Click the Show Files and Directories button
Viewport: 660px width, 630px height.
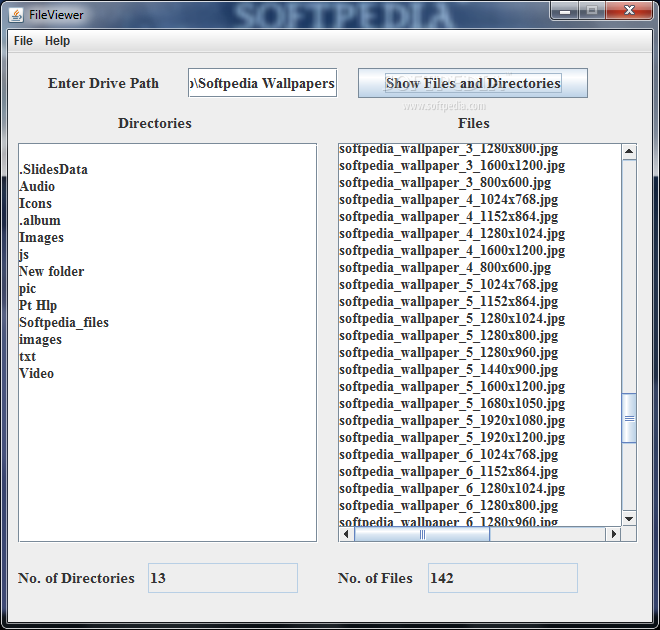pyautogui.click(x=473, y=83)
